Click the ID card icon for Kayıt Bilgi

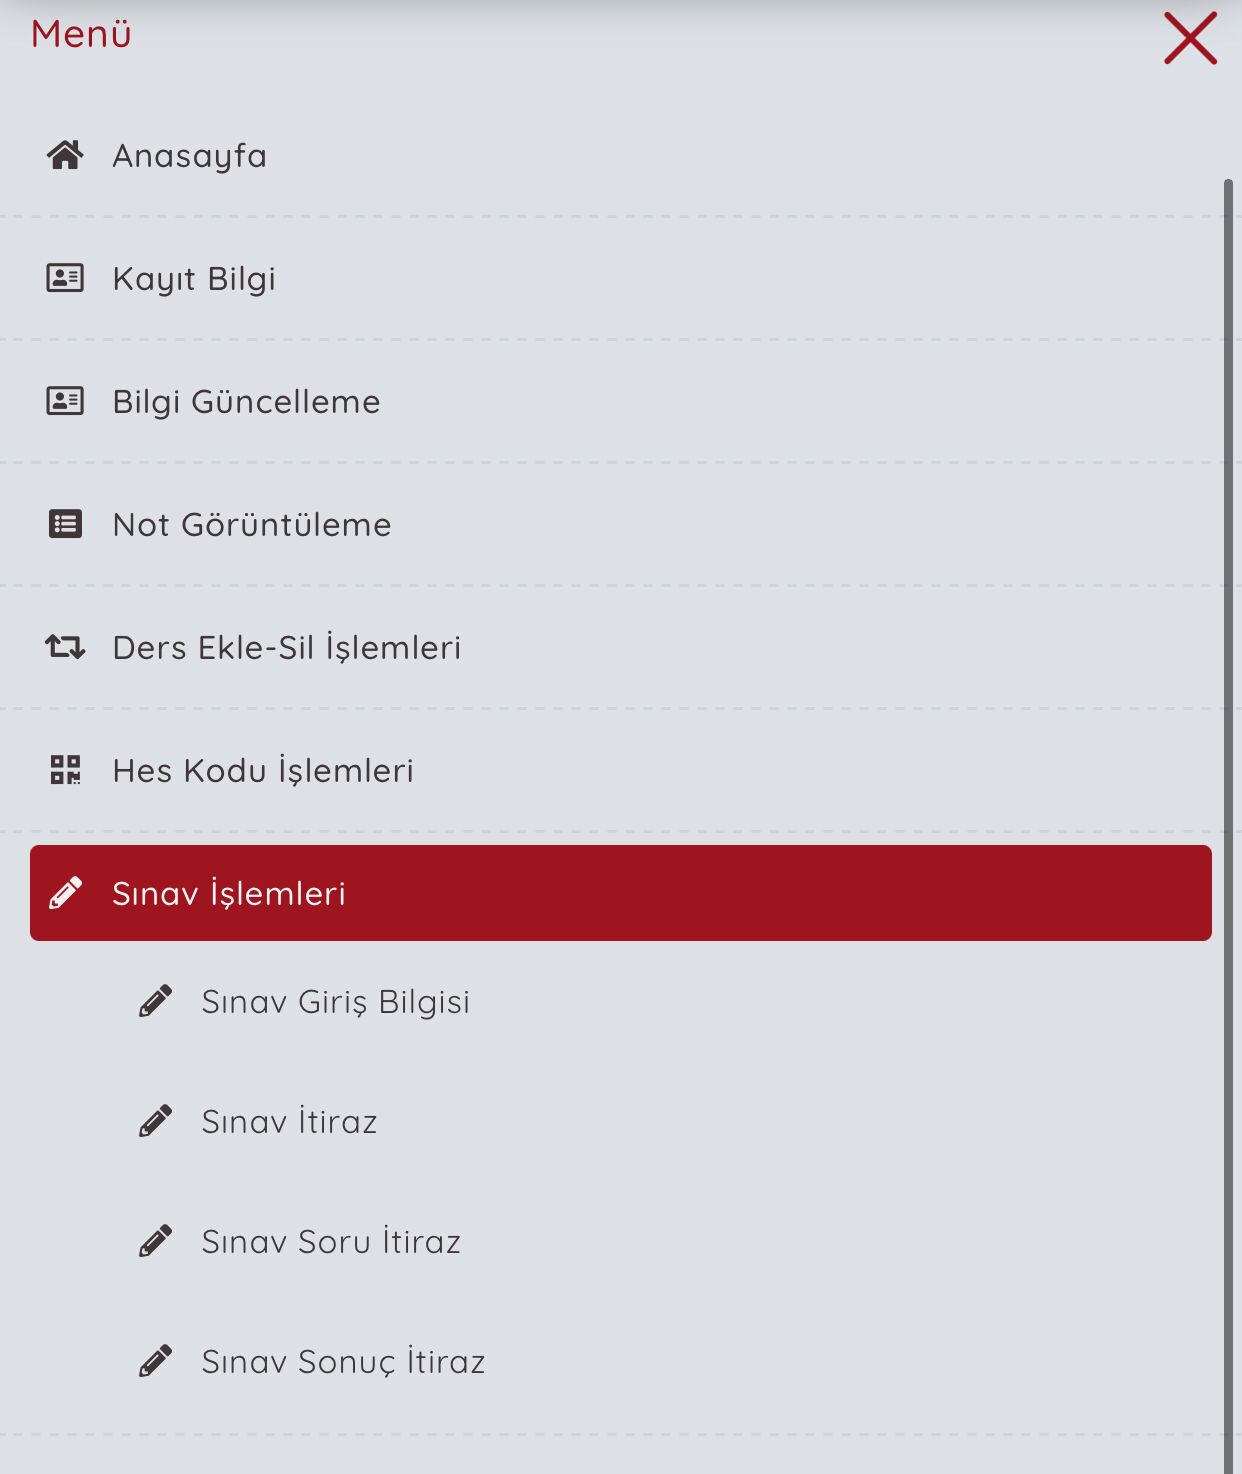click(65, 278)
